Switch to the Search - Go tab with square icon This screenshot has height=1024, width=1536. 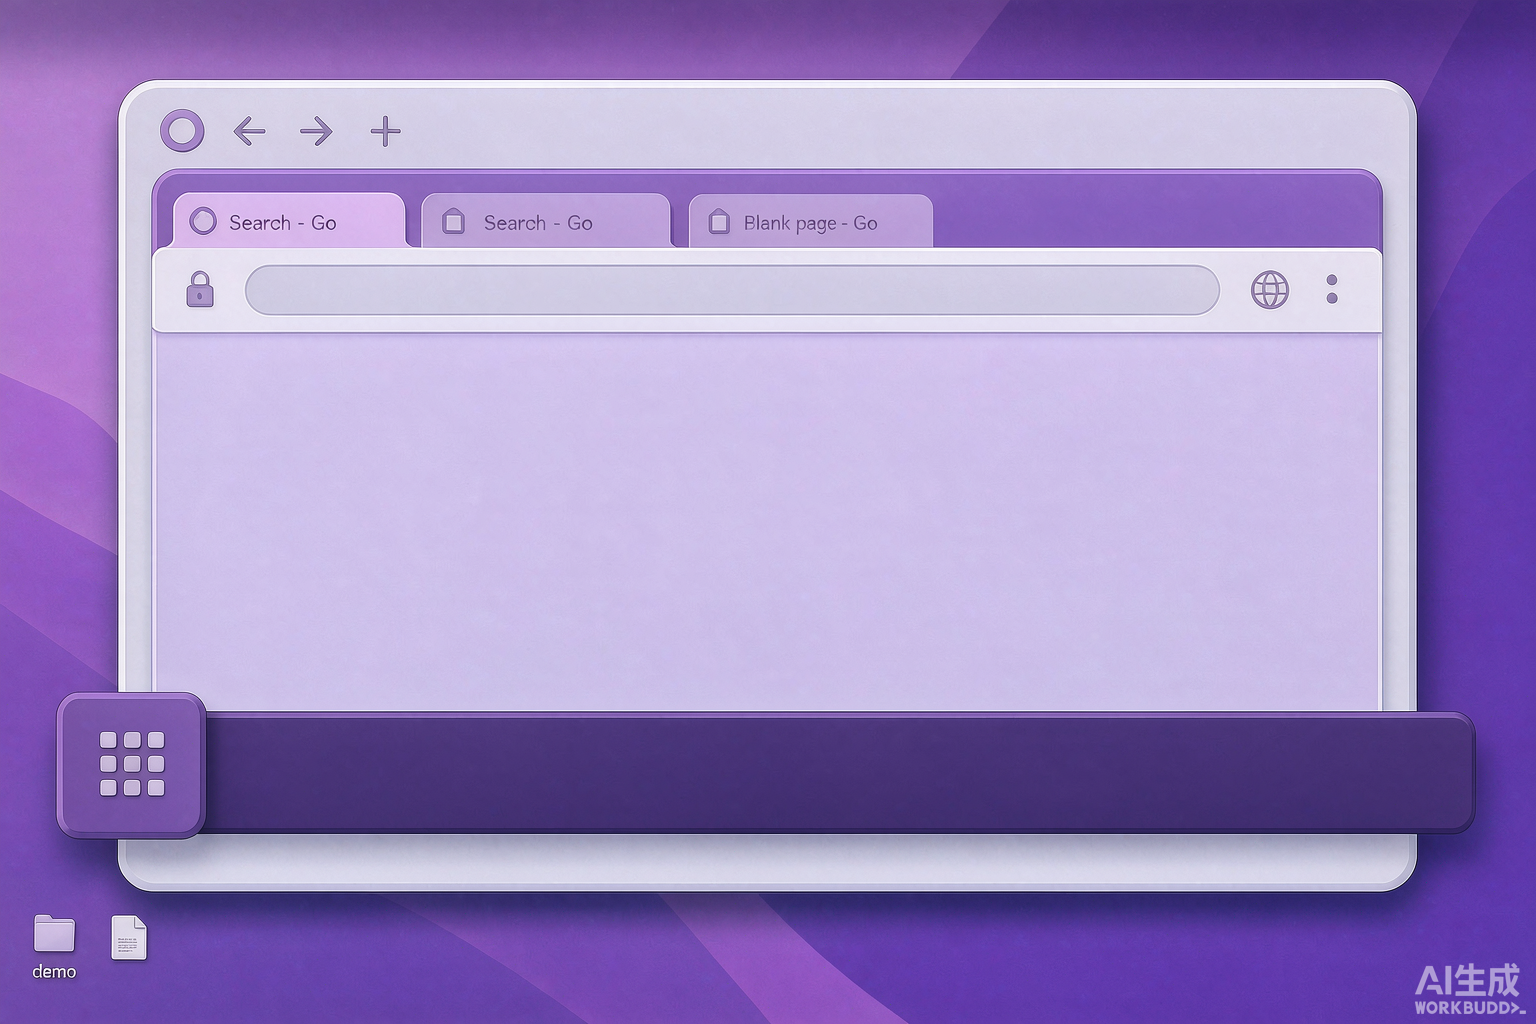[545, 221]
